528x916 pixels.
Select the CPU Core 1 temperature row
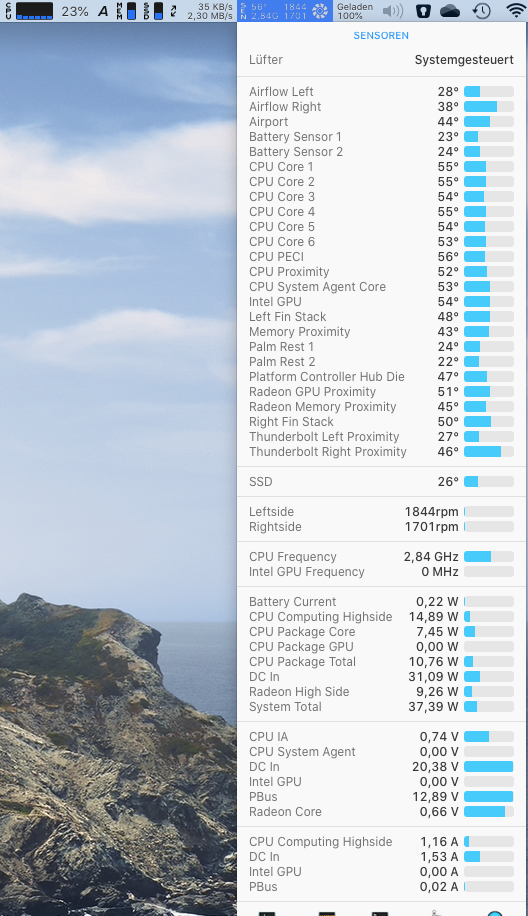381,166
